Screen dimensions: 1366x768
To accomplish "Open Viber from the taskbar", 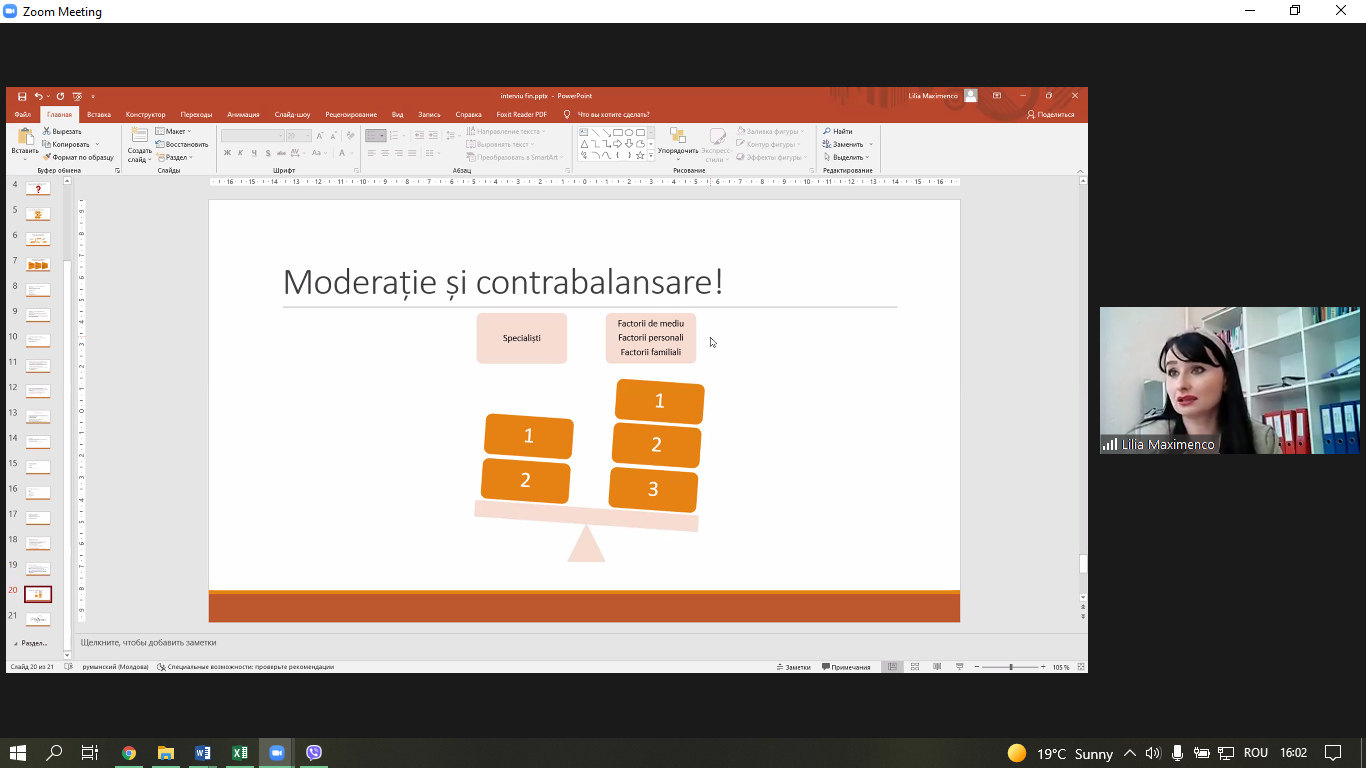I will 314,753.
